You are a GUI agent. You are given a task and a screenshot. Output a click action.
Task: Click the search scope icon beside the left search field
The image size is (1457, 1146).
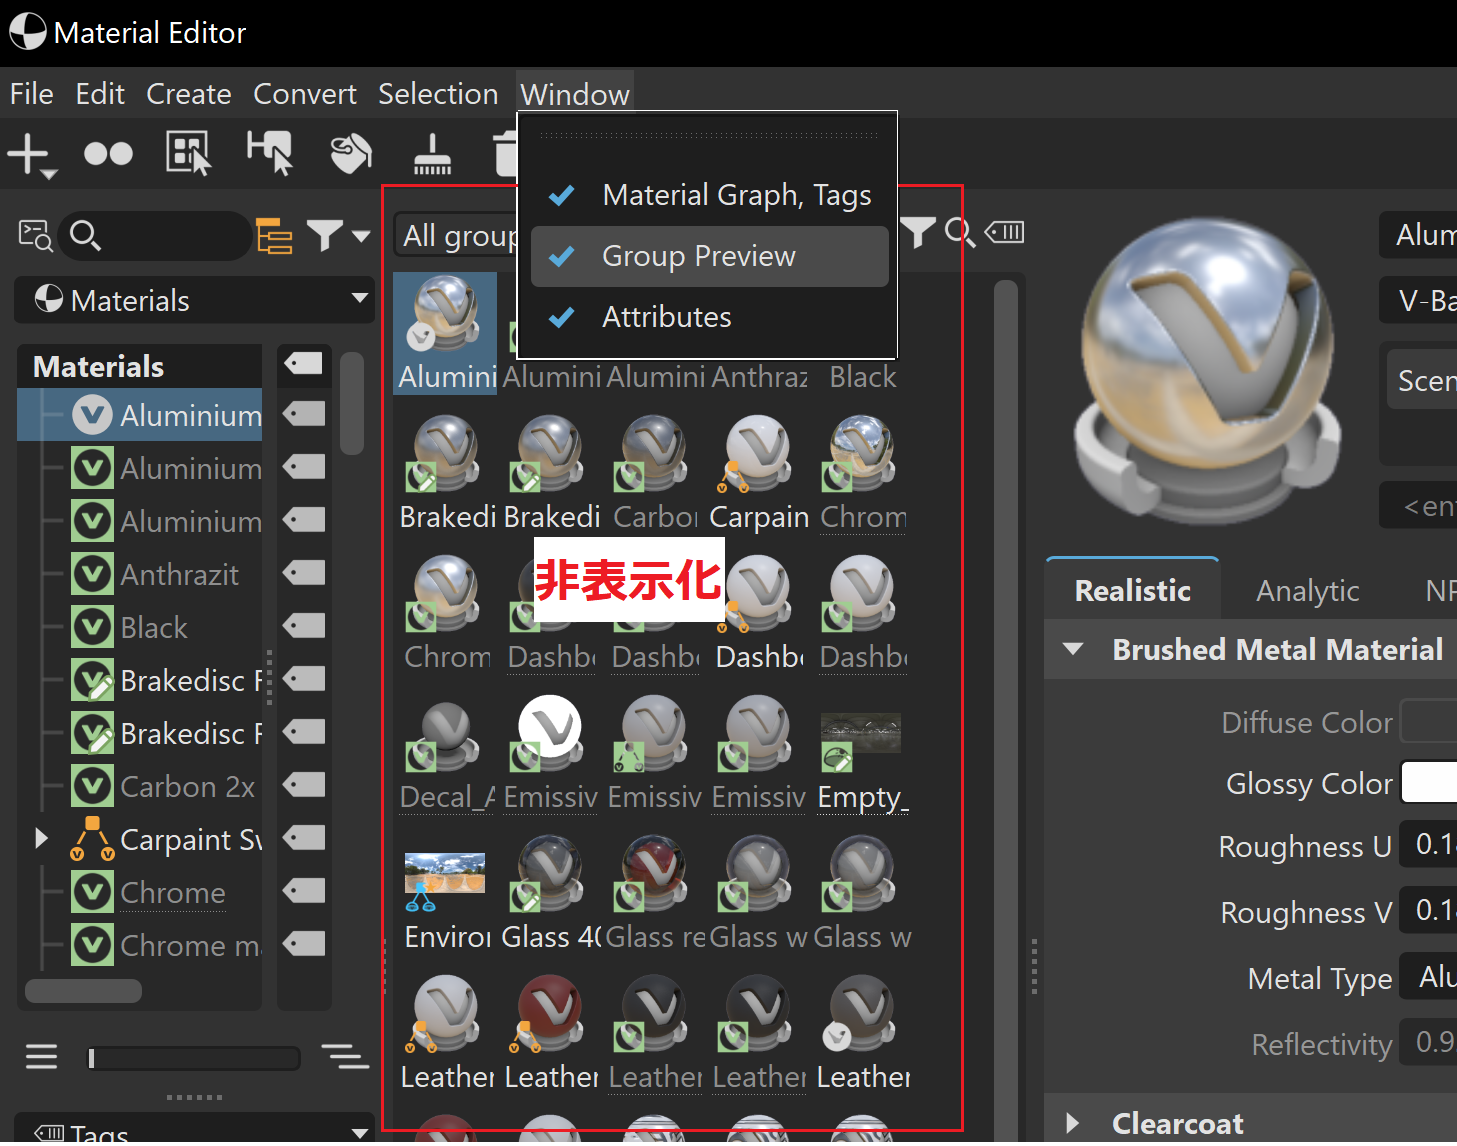point(36,236)
